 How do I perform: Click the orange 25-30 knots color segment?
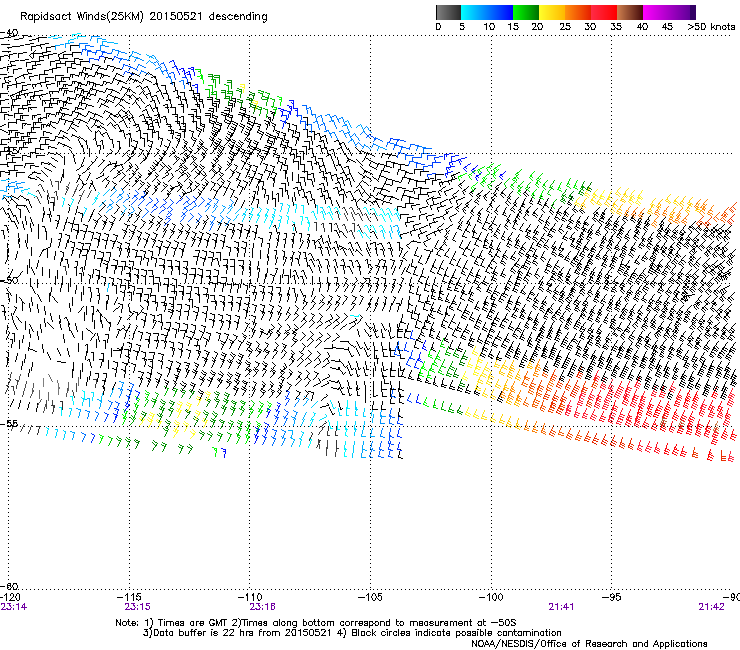[x=578, y=12]
